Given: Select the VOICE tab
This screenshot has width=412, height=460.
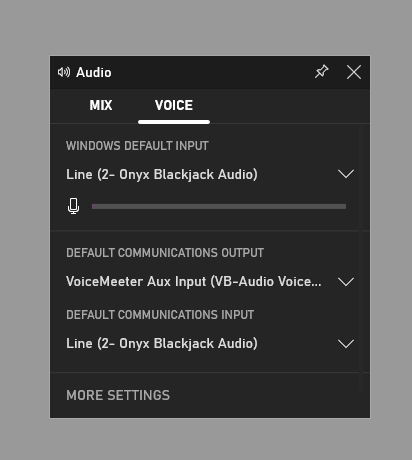Looking at the screenshot, I should [x=174, y=106].
